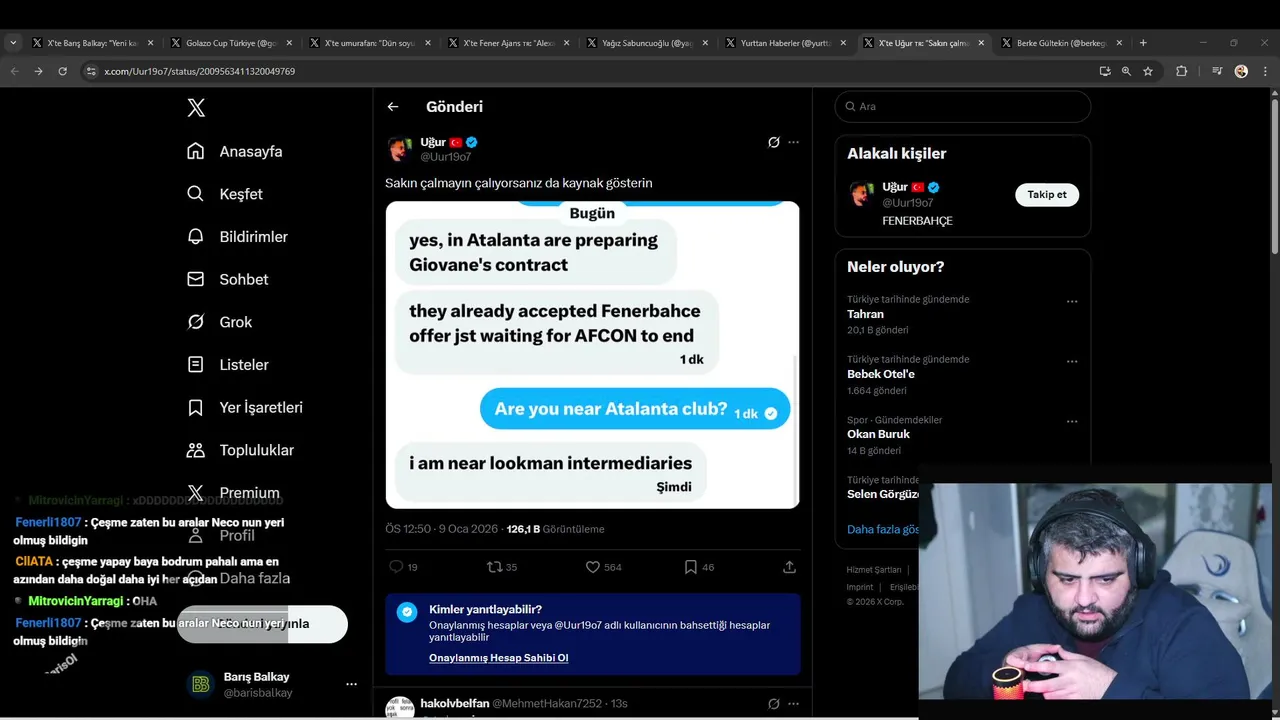The image size is (1280, 720).
Task: Open more options for Bebek Otel'e trend
Action: (1072, 361)
